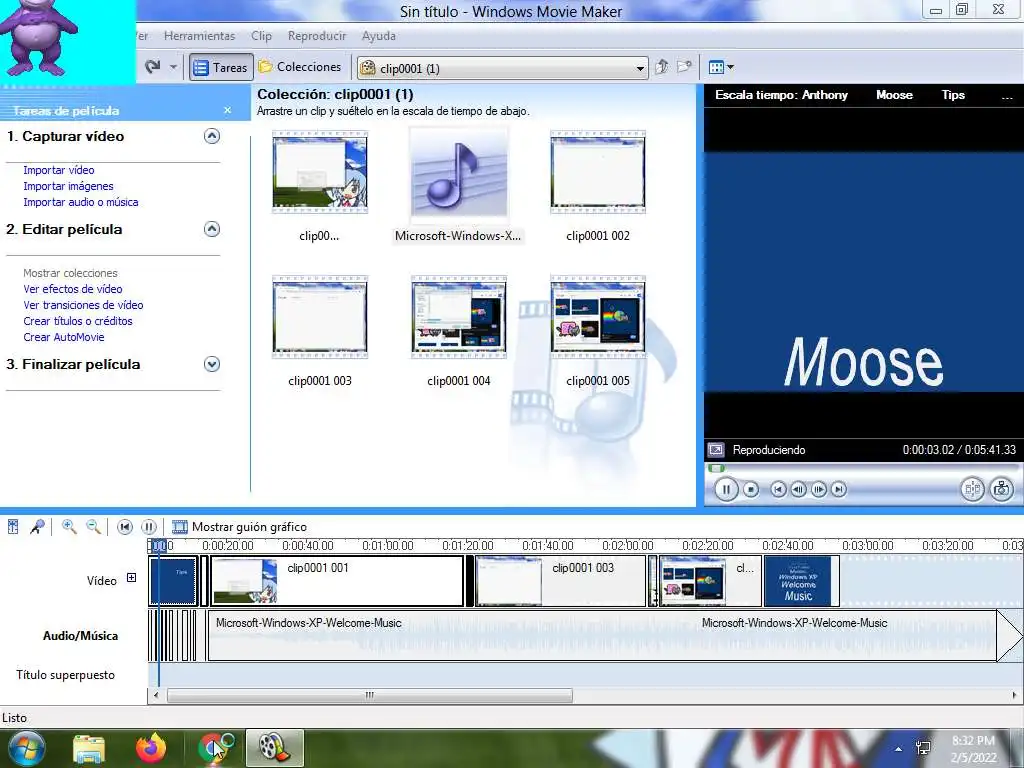Viewport: 1024px width, 768px height.
Task: Select clip0001 003 on the video track
Action: point(560,581)
